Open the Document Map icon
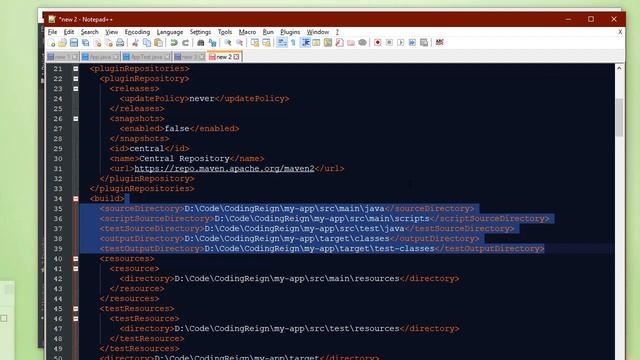640x360 pixels. click(x=328, y=43)
